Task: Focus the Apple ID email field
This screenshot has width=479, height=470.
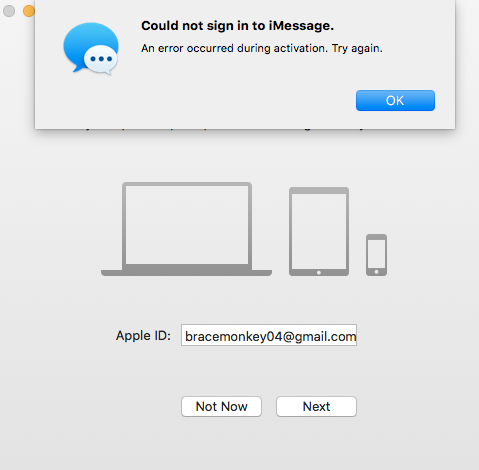Action: [x=269, y=335]
